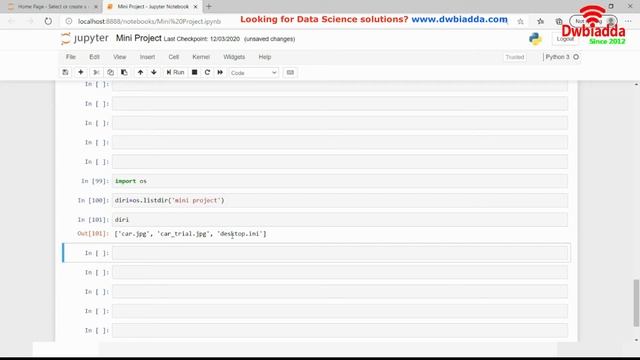Screen dimensions: 640x360
Task: Paste cells below icon
Action: tap(124, 72)
